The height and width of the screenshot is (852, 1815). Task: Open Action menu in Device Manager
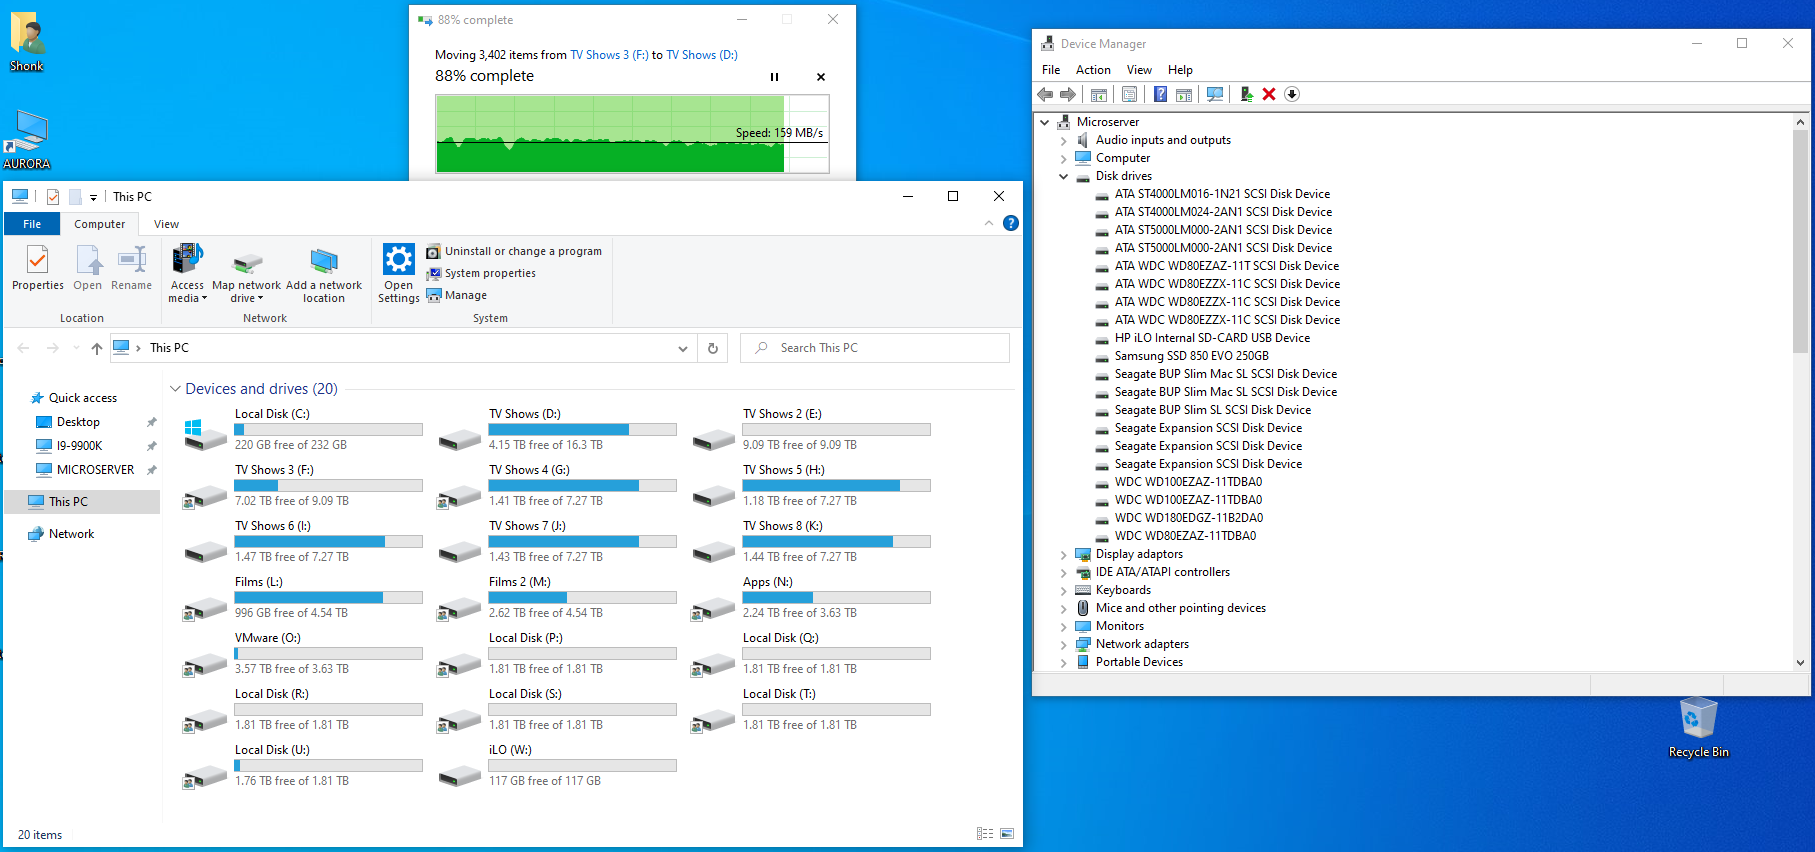1093,70
